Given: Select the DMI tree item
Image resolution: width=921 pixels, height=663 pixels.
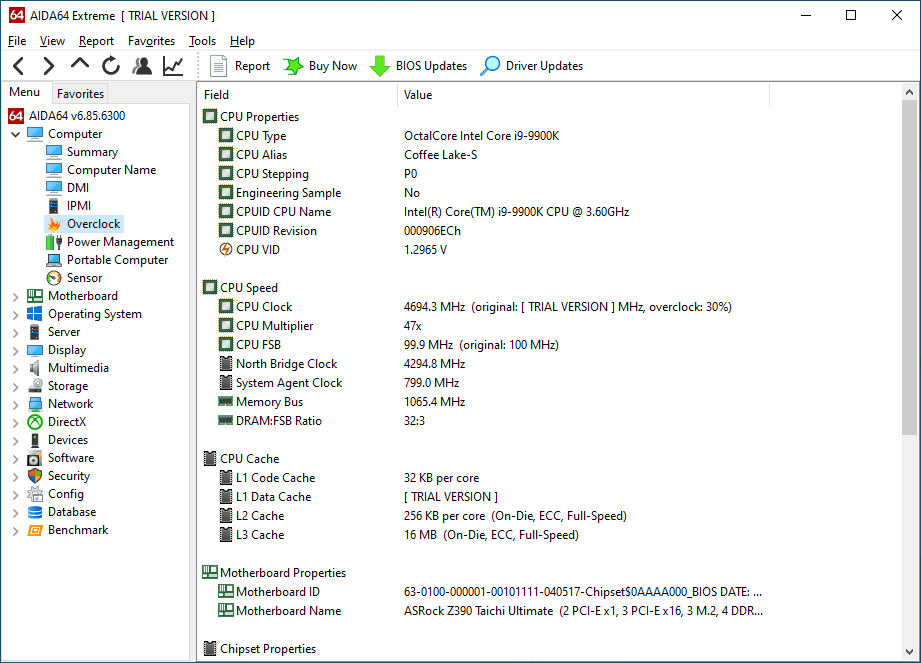Looking at the screenshot, I should 78,187.
